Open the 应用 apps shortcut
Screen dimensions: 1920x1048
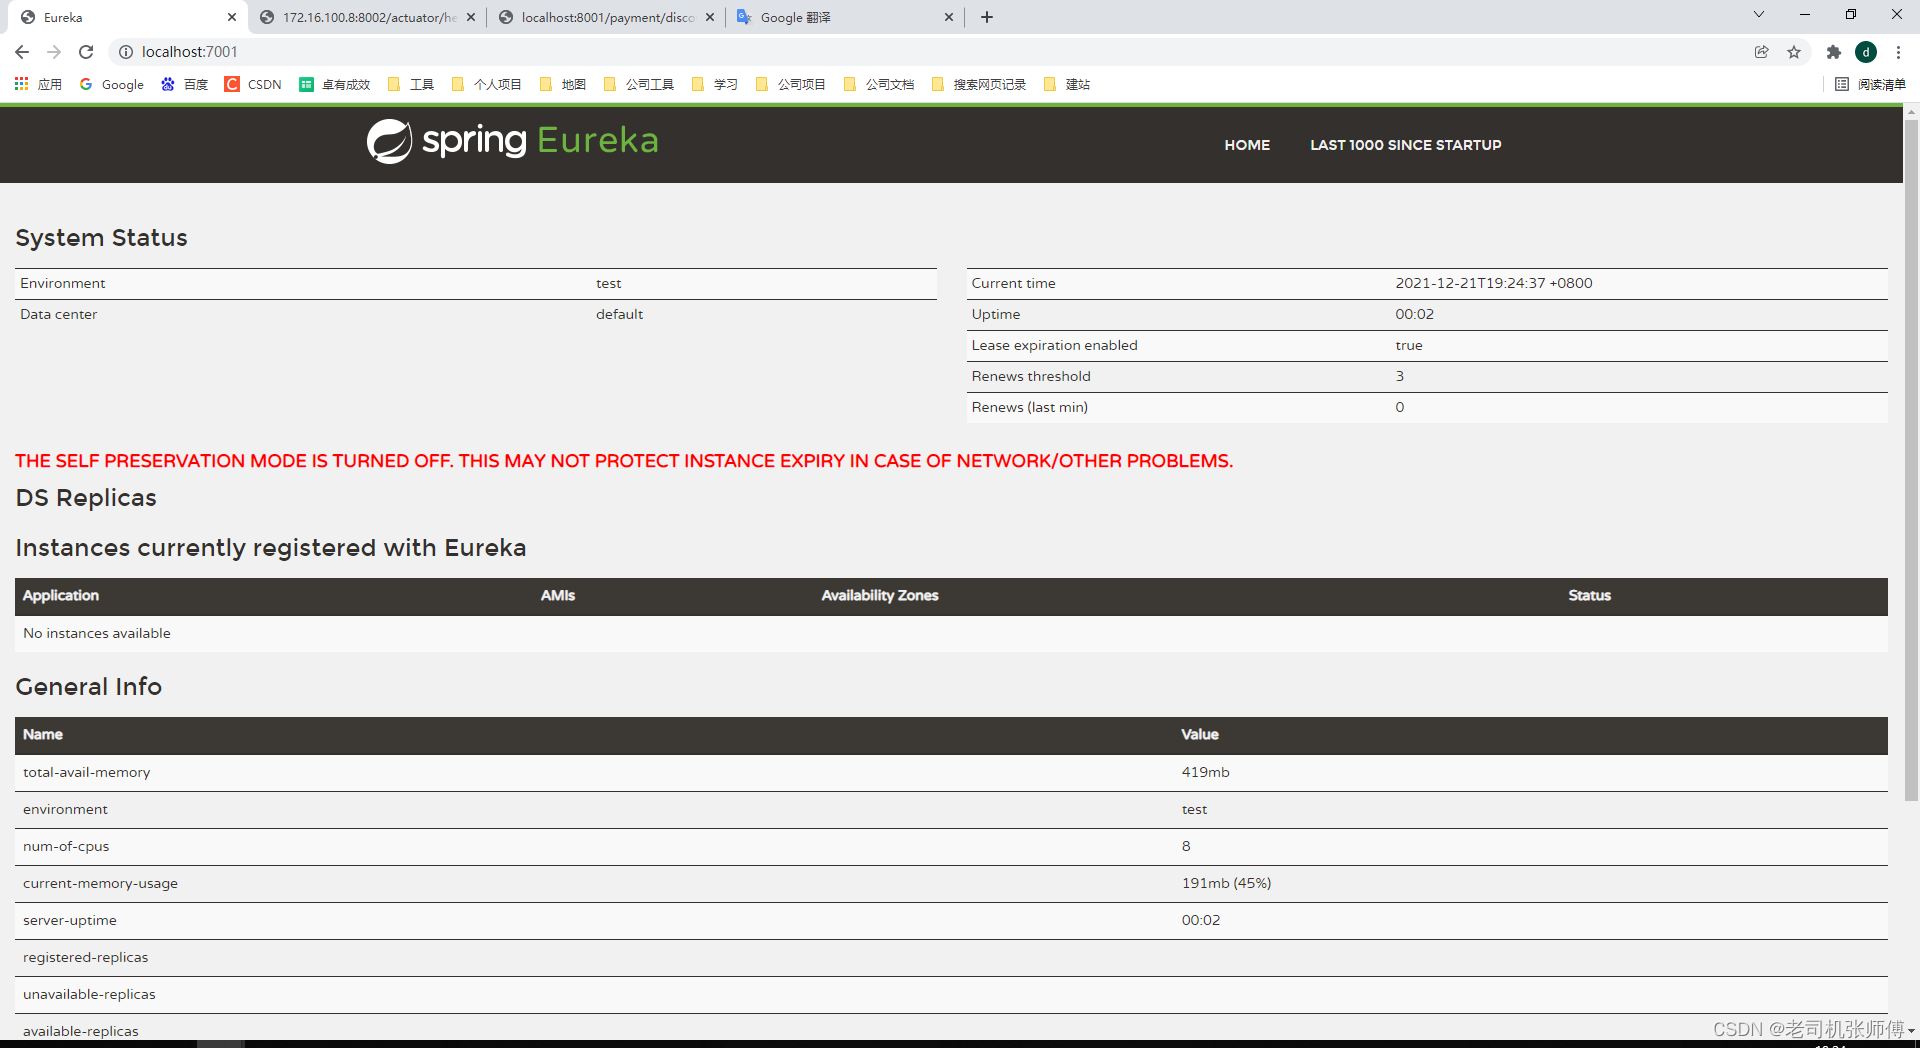pos(38,84)
